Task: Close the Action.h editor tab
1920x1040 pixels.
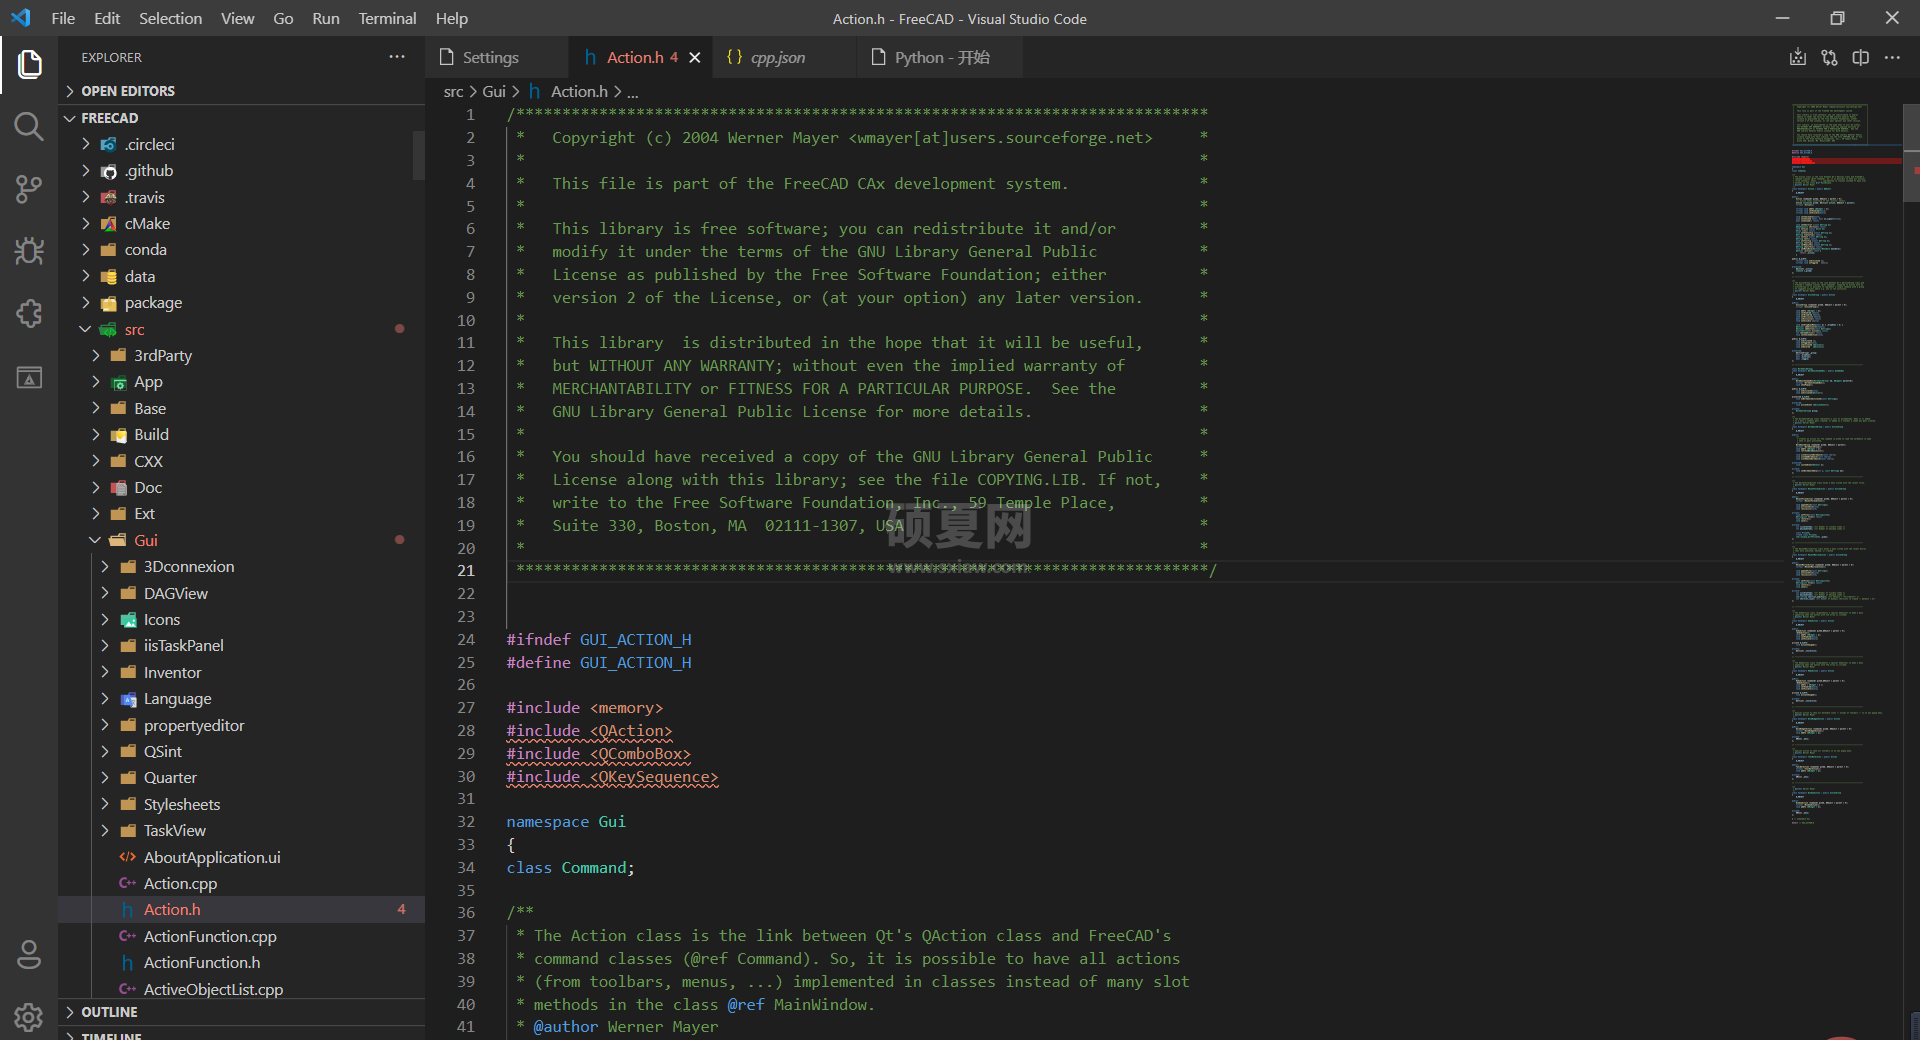Action: click(695, 58)
